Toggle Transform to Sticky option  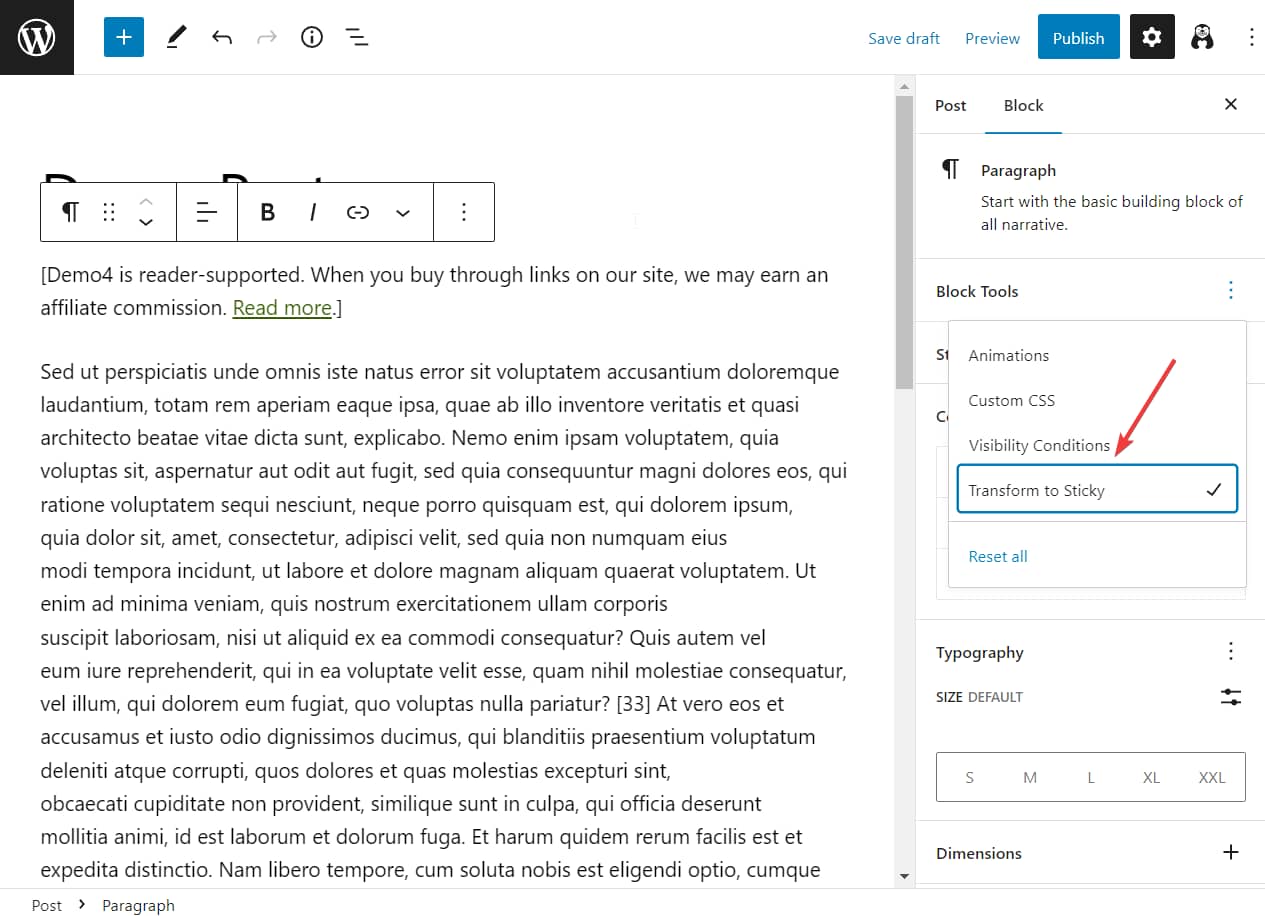[x=1097, y=490]
